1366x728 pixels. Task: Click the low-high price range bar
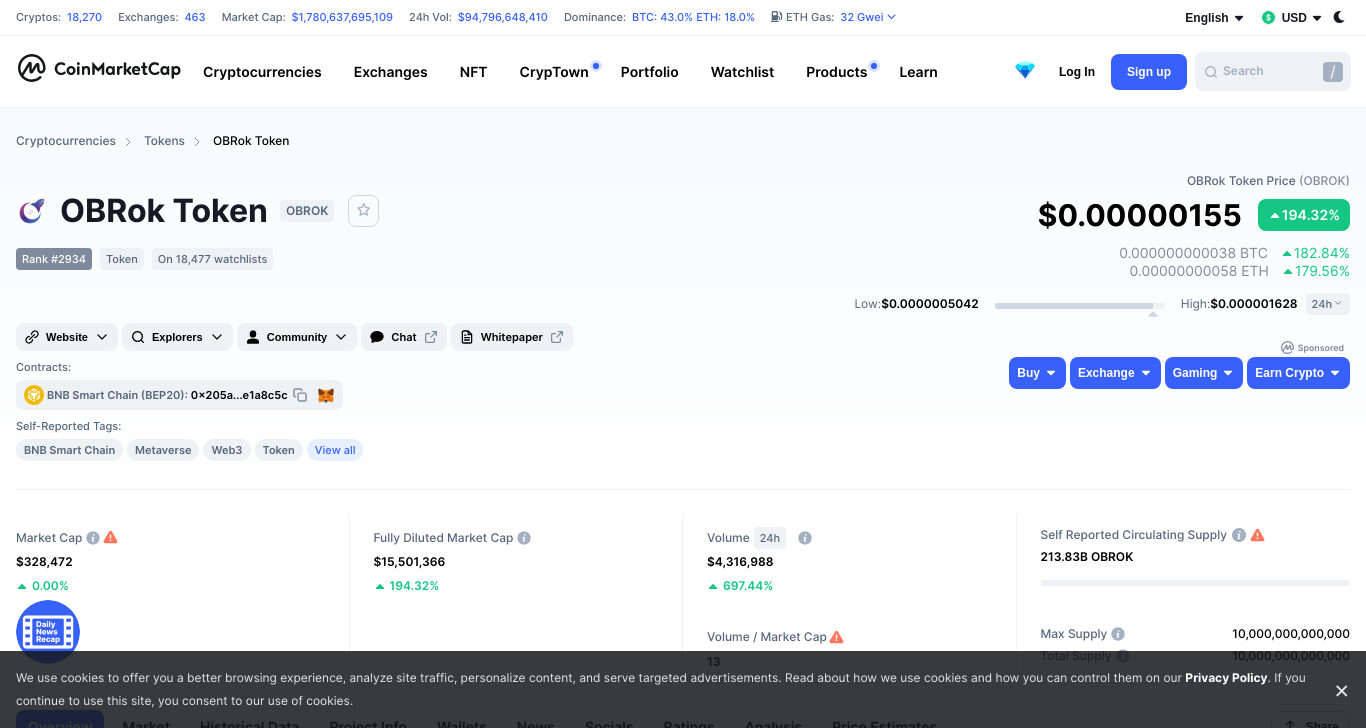1080,305
